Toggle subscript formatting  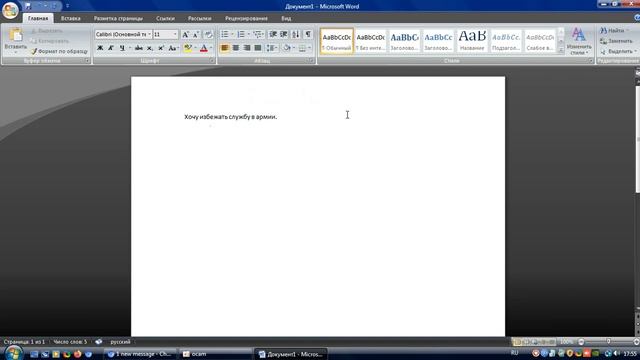click(150, 48)
